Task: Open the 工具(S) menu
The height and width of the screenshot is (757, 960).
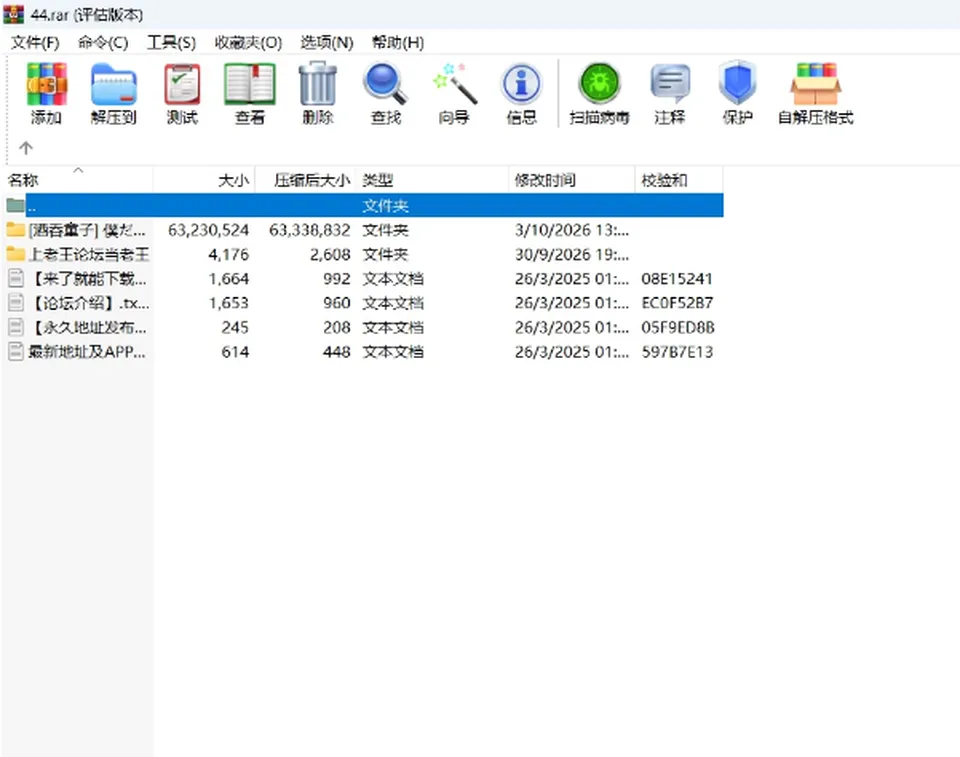Action: click(171, 42)
